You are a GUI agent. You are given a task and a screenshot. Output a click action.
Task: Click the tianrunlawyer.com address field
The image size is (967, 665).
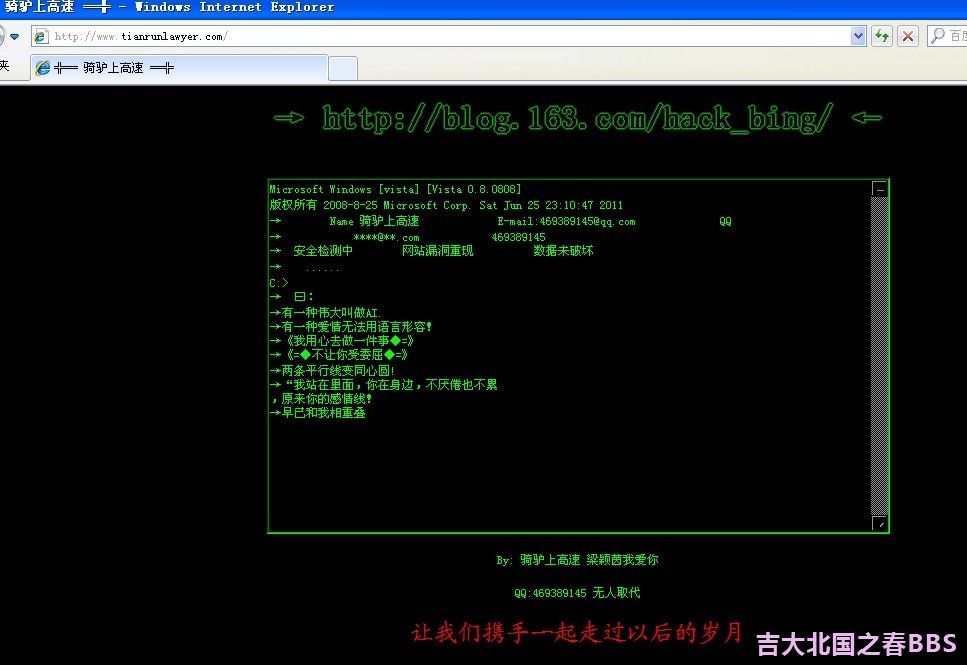pyautogui.click(x=440, y=36)
